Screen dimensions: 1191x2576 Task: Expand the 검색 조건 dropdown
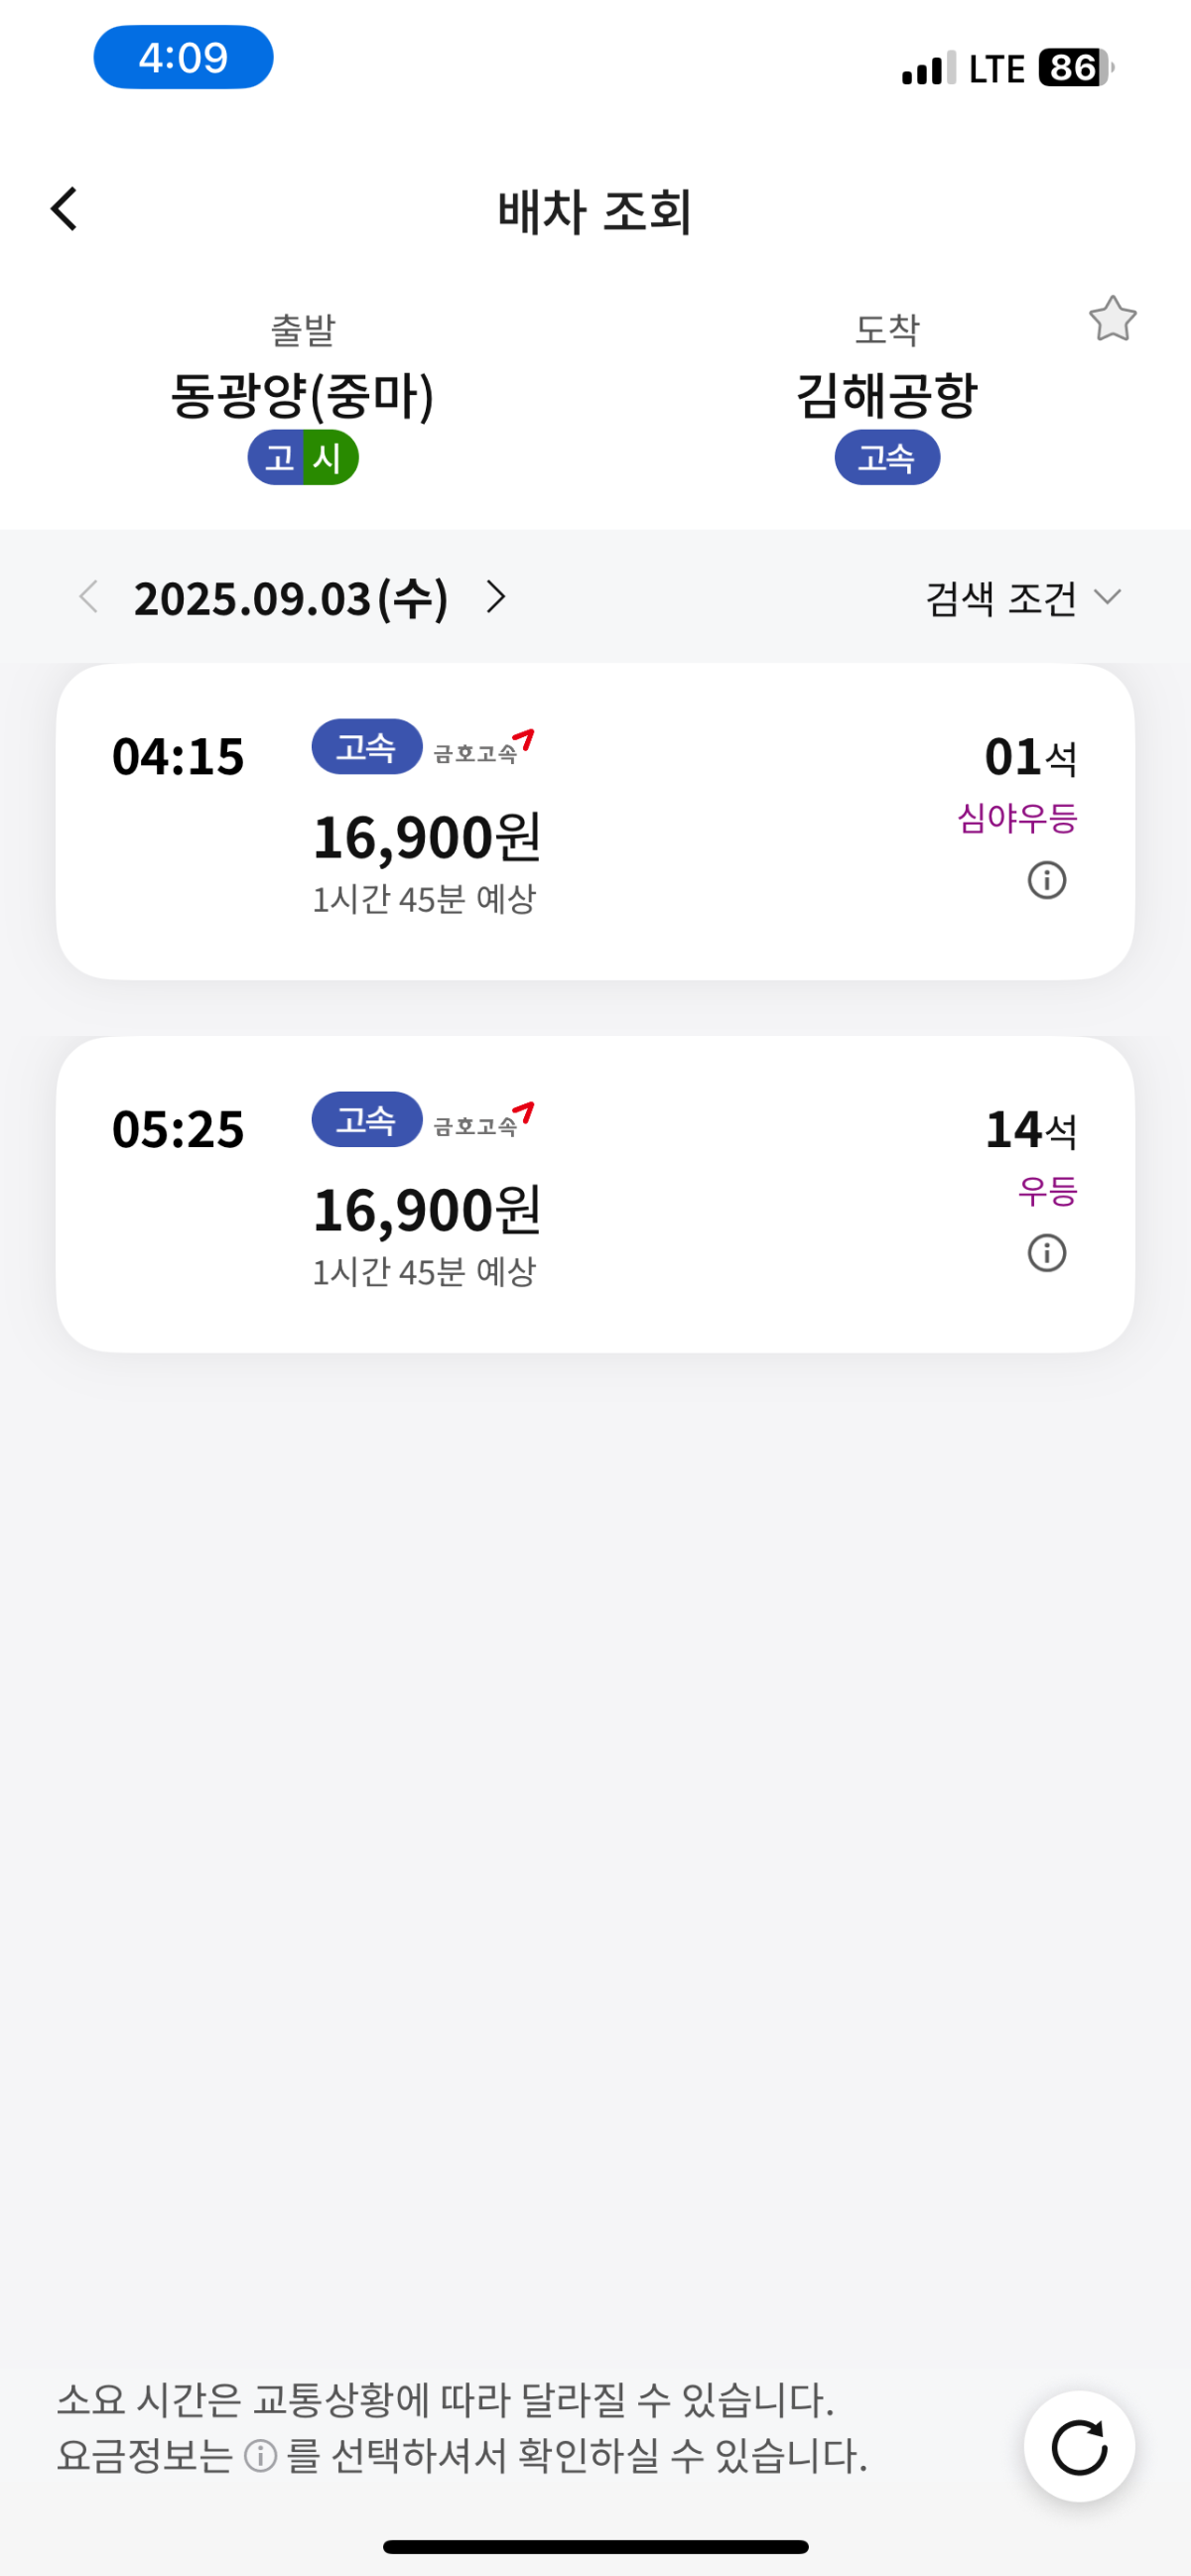1022,598
